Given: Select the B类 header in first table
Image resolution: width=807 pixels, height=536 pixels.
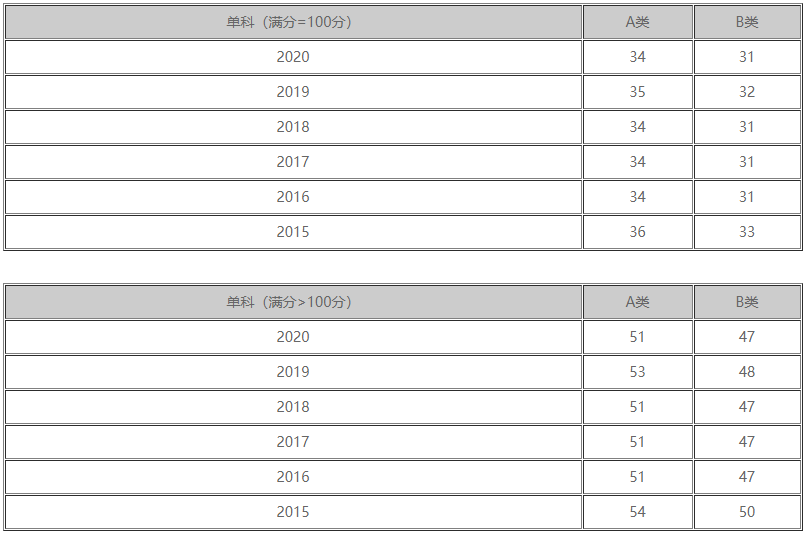Looking at the screenshot, I should tap(747, 22).
